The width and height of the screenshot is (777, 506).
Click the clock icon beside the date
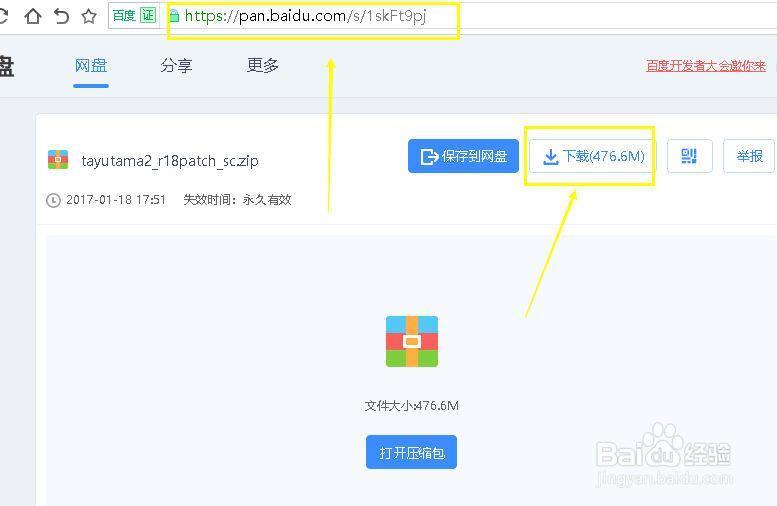point(53,200)
